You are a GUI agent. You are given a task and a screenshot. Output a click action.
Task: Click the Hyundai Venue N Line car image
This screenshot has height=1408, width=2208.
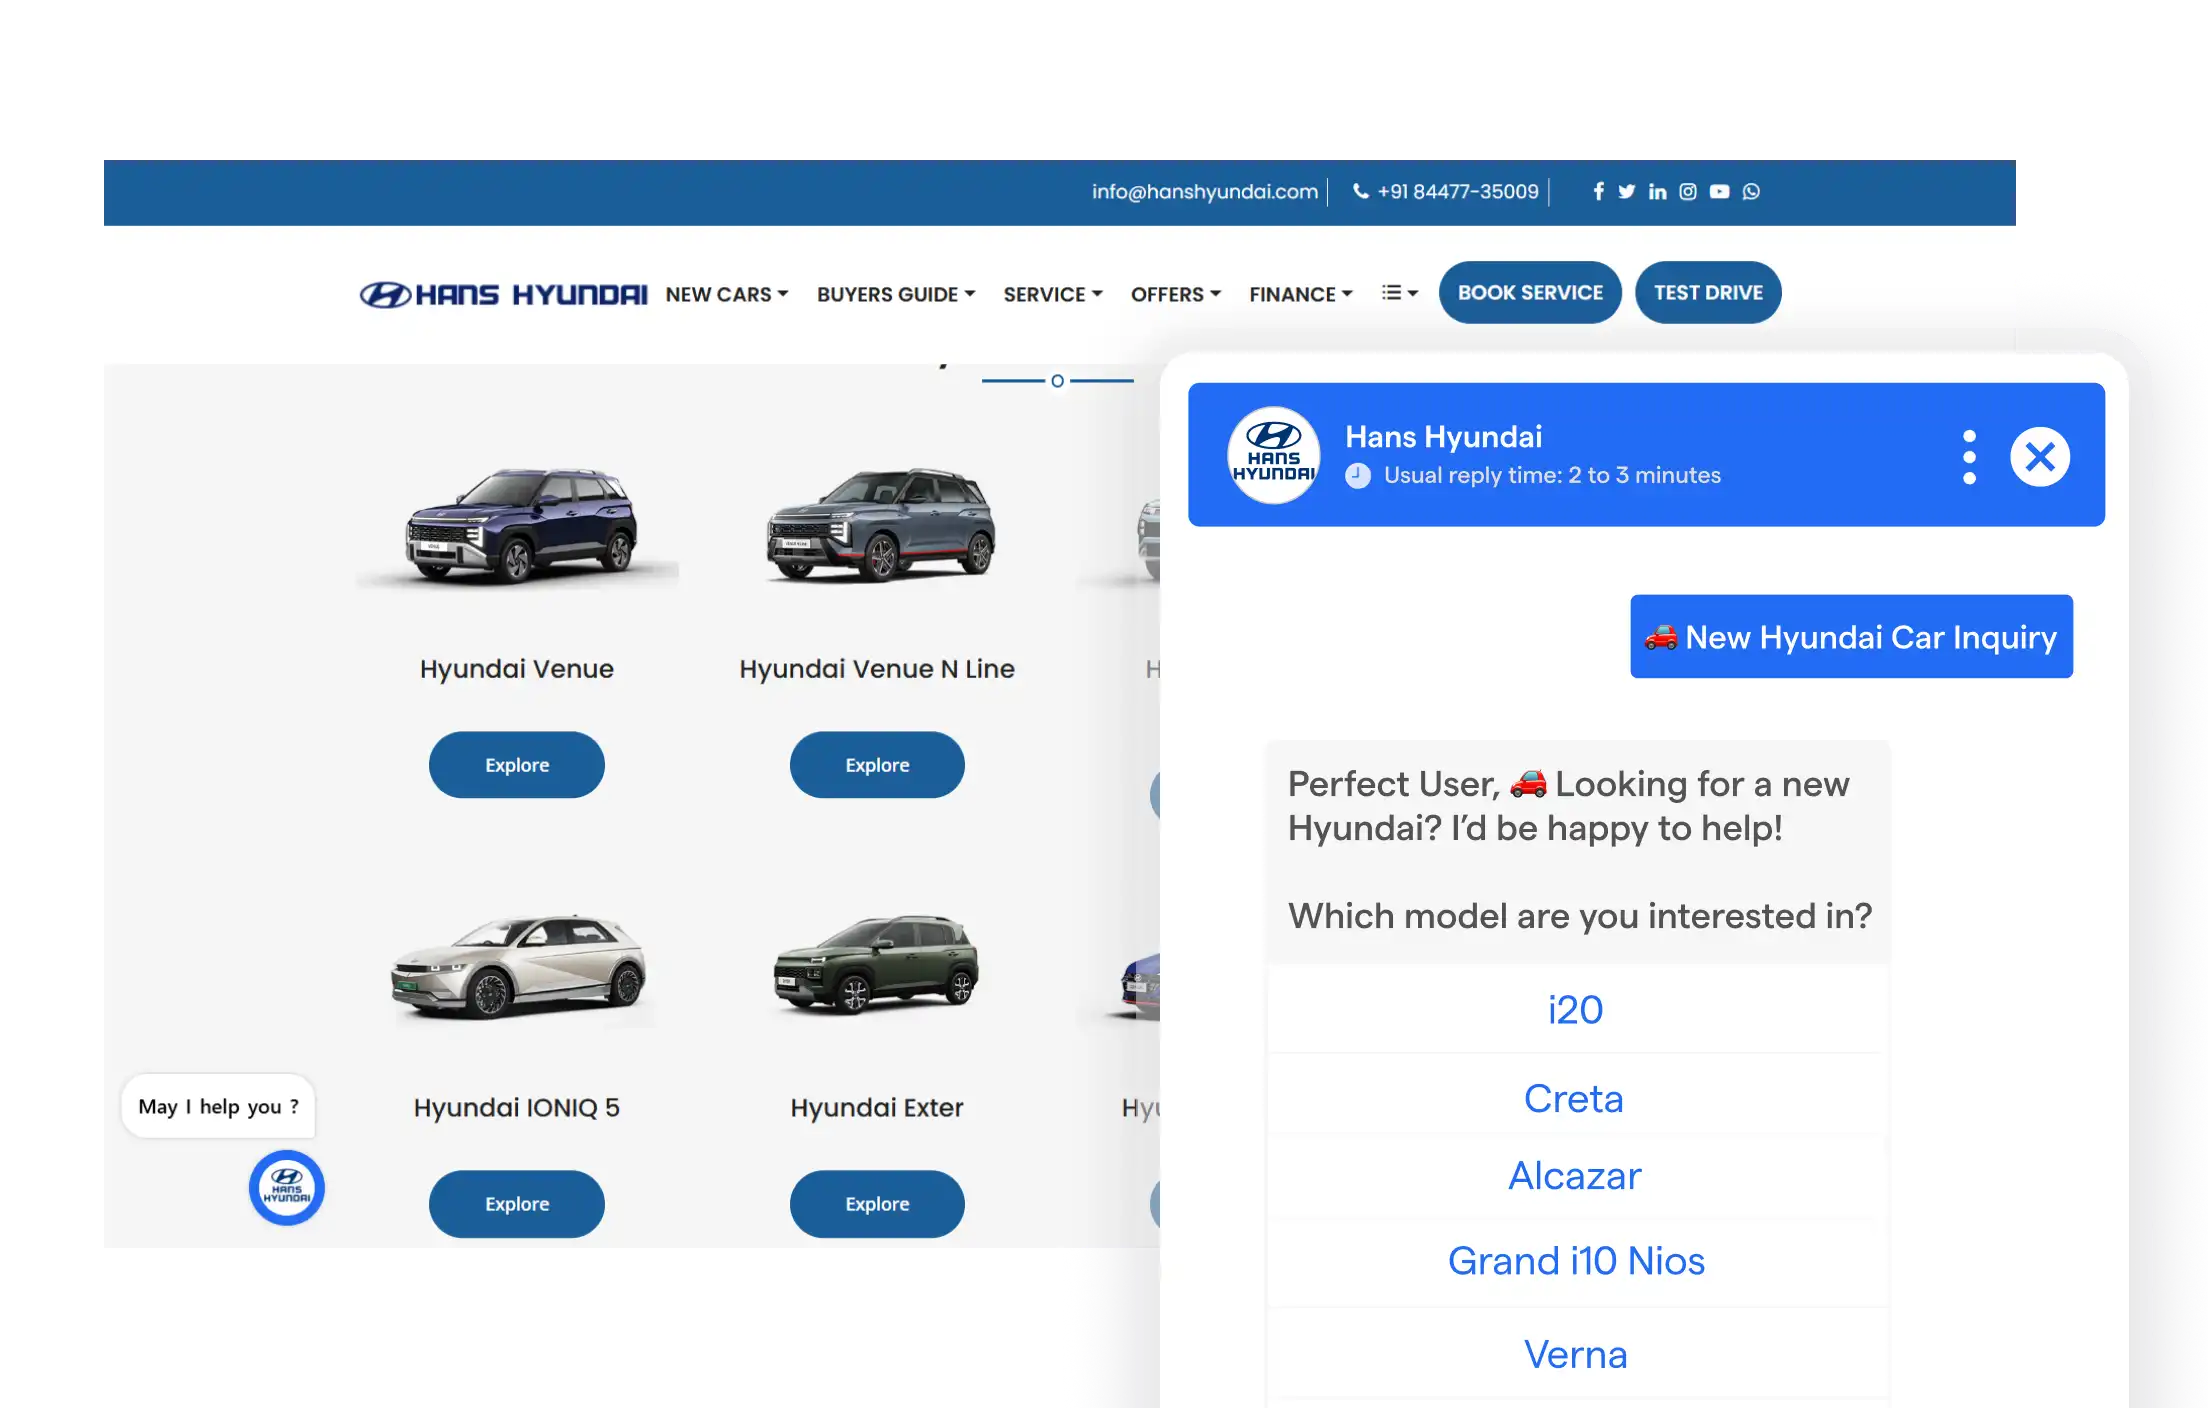coord(878,525)
